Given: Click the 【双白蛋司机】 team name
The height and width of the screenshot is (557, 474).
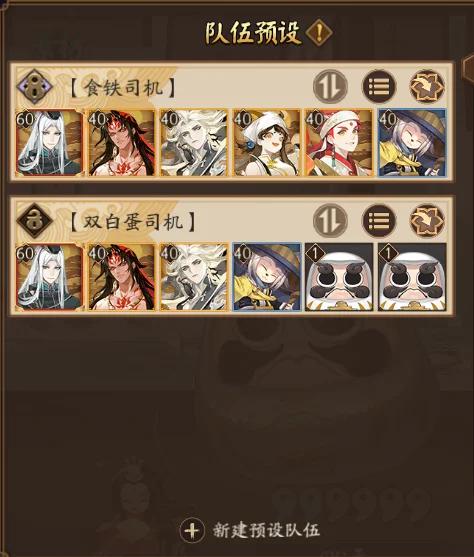Looking at the screenshot, I should tap(132, 222).
